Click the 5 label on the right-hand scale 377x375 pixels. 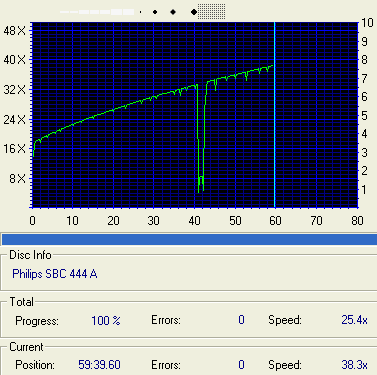[364, 116]
